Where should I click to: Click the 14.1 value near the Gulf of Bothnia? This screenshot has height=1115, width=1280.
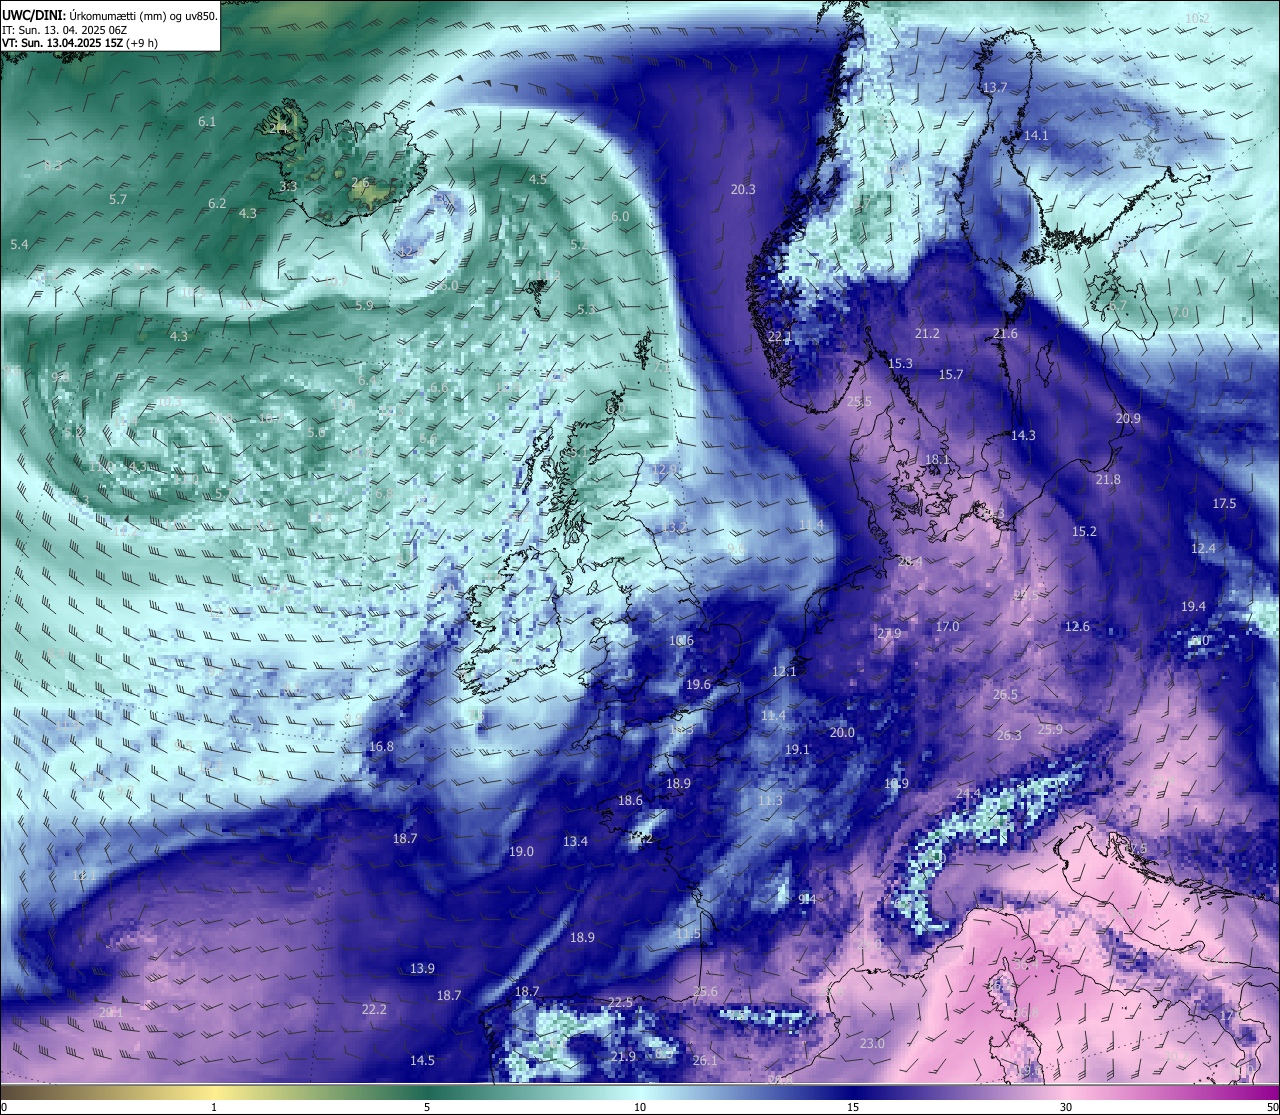pos(1036,135)
